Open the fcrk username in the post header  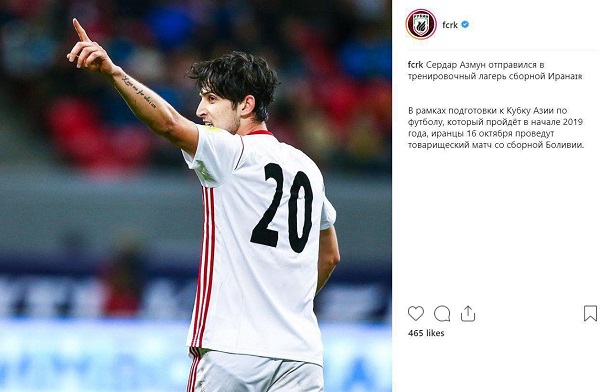click(x=450, y=25)
